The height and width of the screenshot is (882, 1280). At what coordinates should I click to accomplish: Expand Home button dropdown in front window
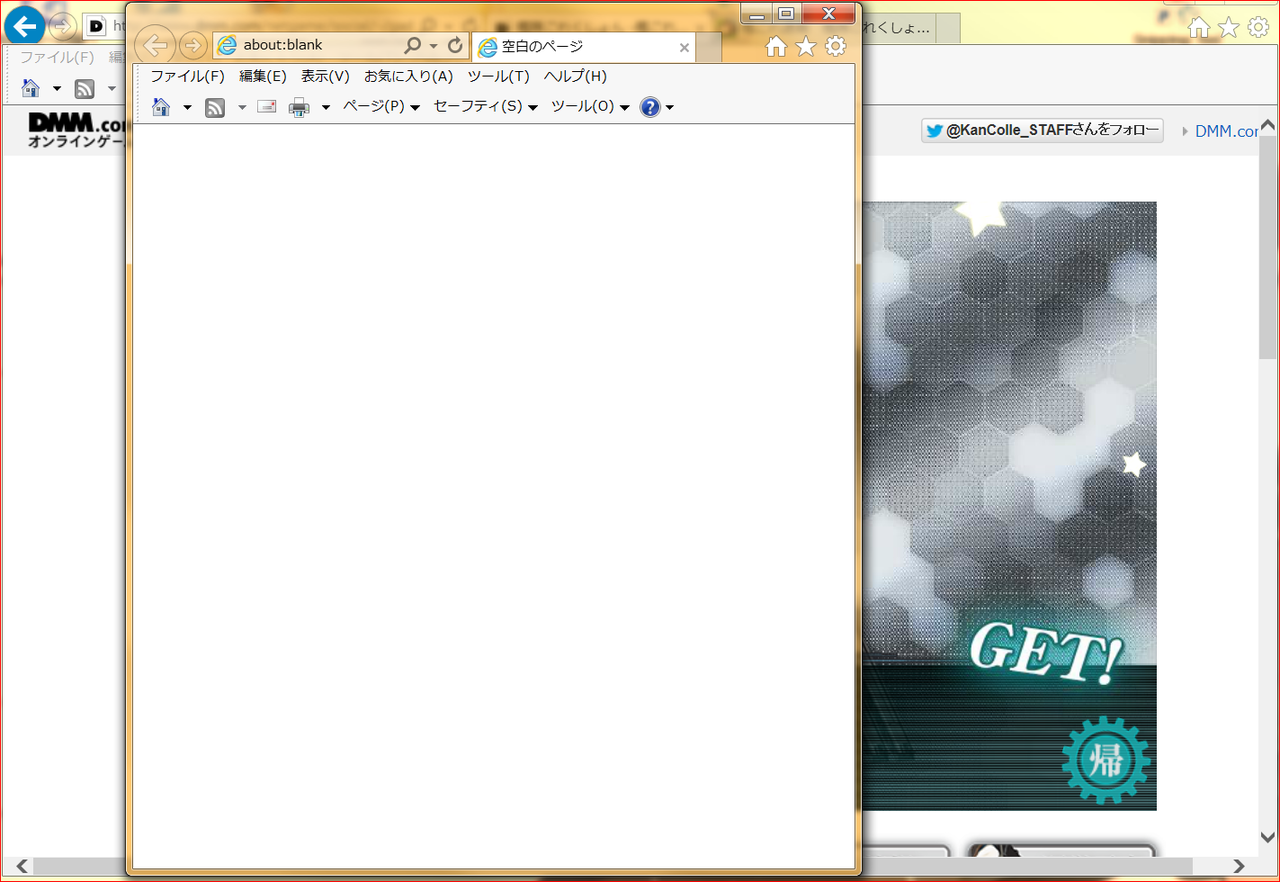(187, 108)
